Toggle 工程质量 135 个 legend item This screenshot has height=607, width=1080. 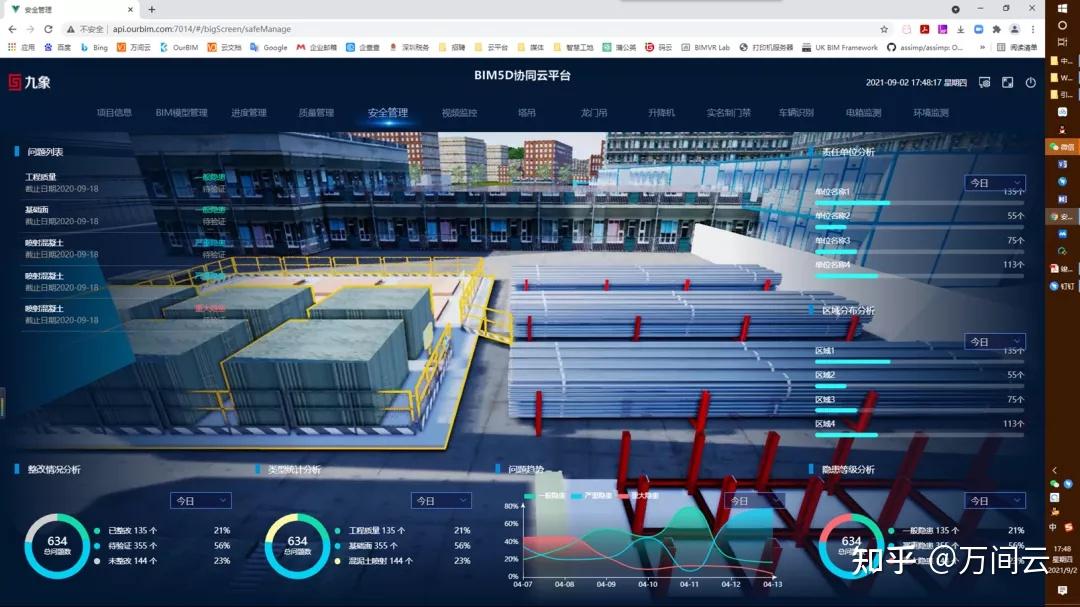point(371,531)
